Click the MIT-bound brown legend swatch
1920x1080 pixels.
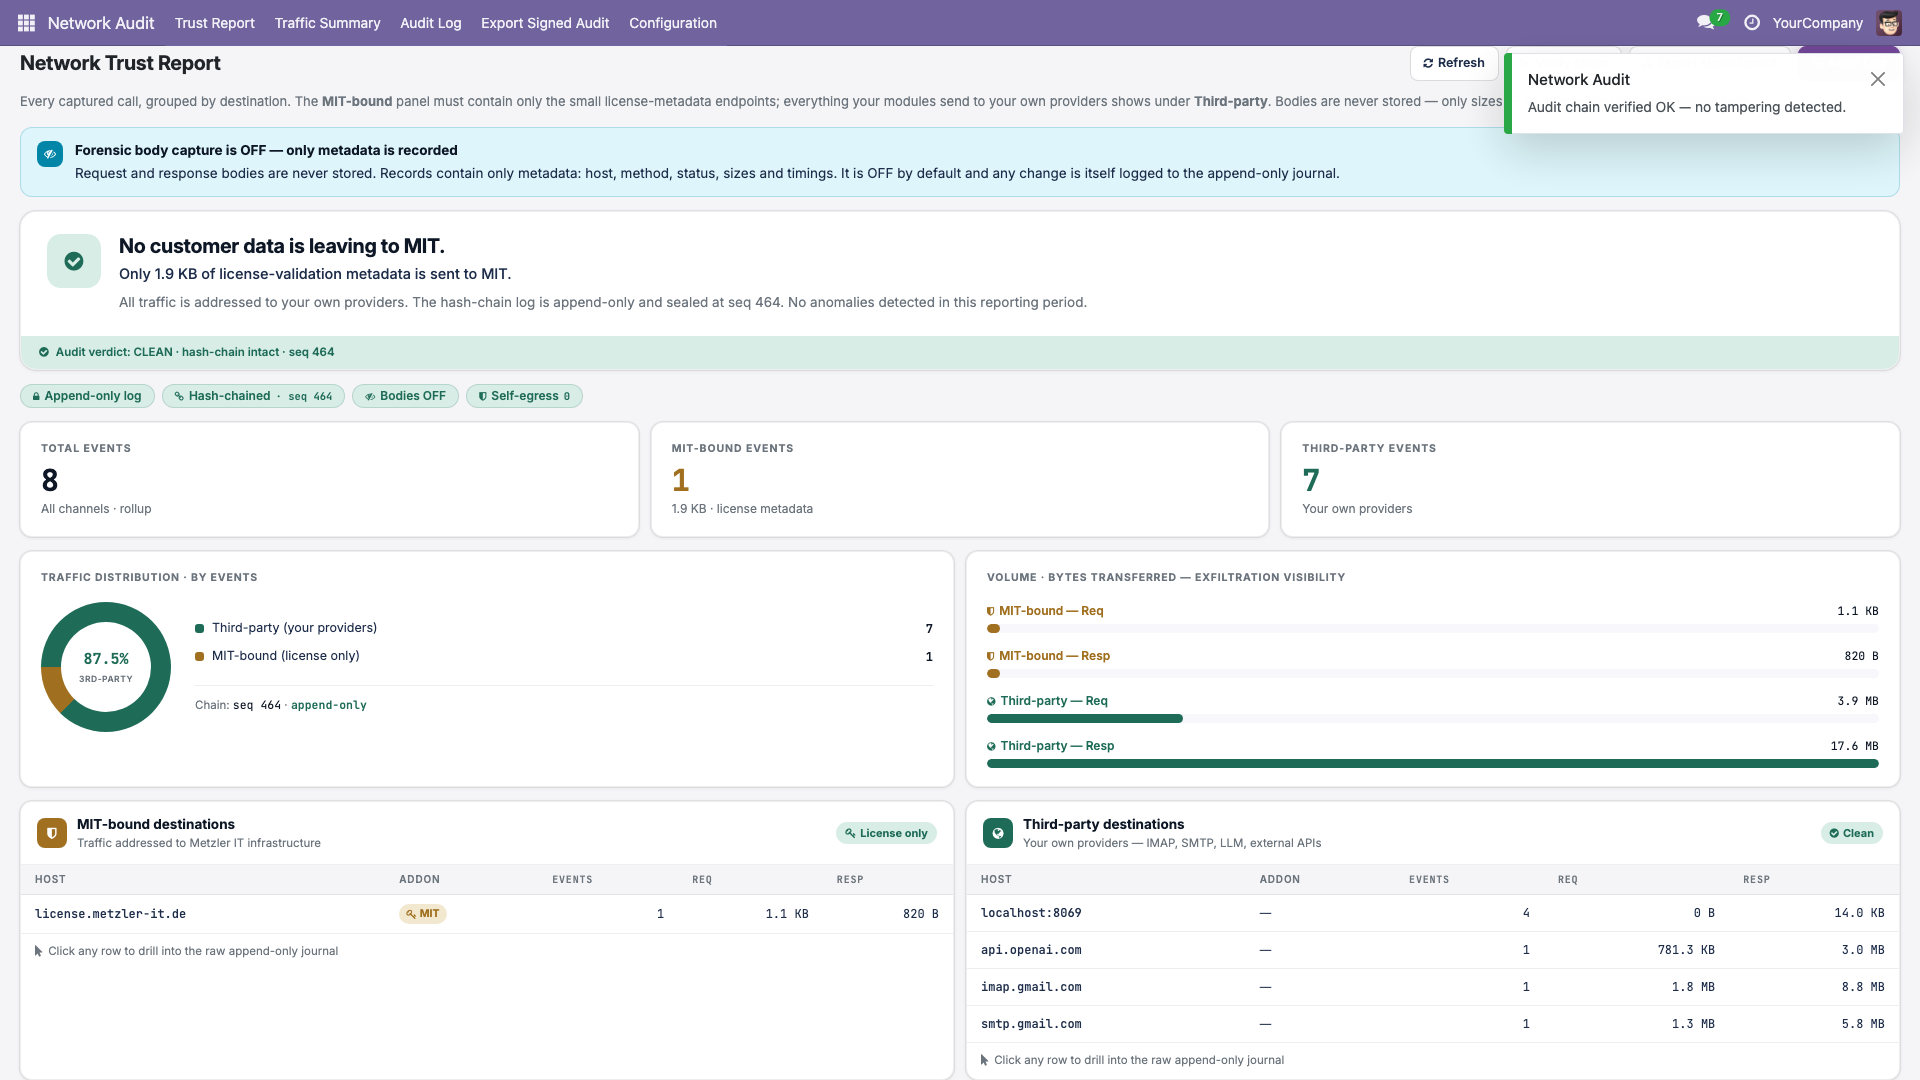coord(199,656)
